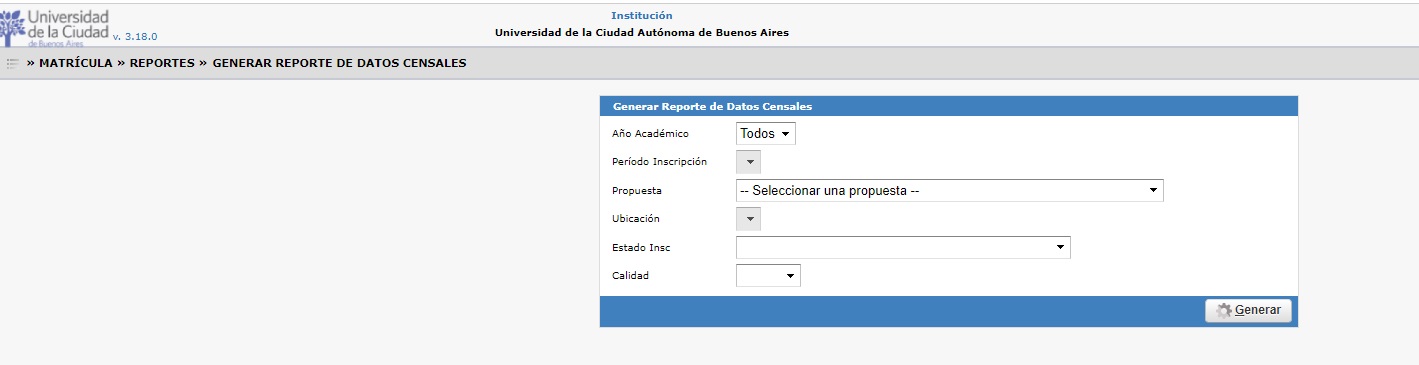Image resolution: width=1419 pixels, height=365 pixels.
Task: Click the Propuesta field label
Action: [637, 190]
